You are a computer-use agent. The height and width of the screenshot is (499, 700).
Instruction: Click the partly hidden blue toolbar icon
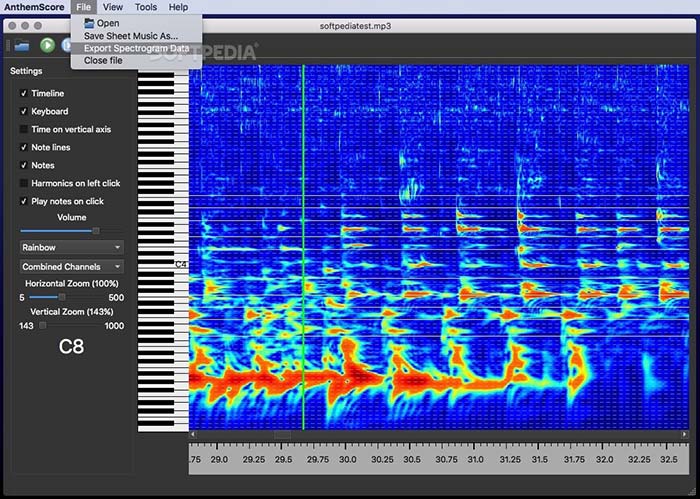[x=66, y=46]
